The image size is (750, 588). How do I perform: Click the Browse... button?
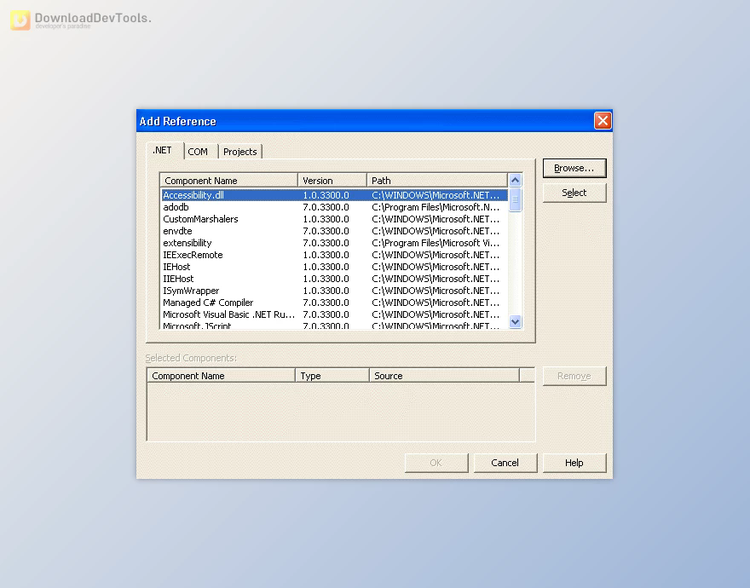(574, 168)
